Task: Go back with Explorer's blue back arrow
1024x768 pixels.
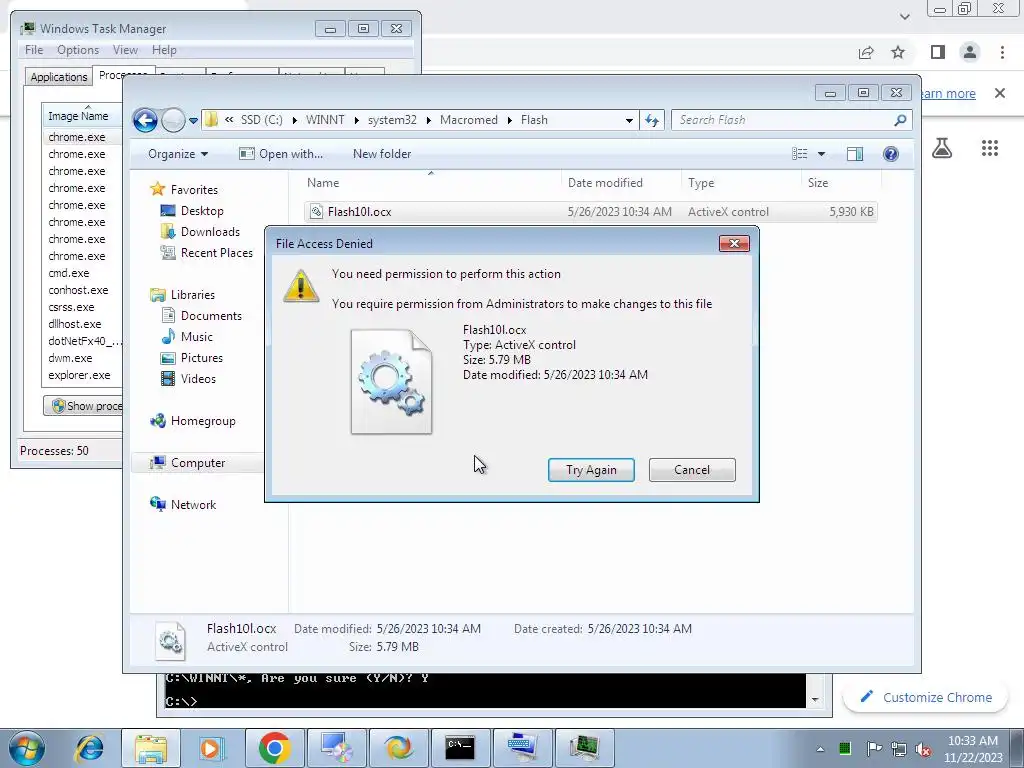Action: [x=145, y=120]
